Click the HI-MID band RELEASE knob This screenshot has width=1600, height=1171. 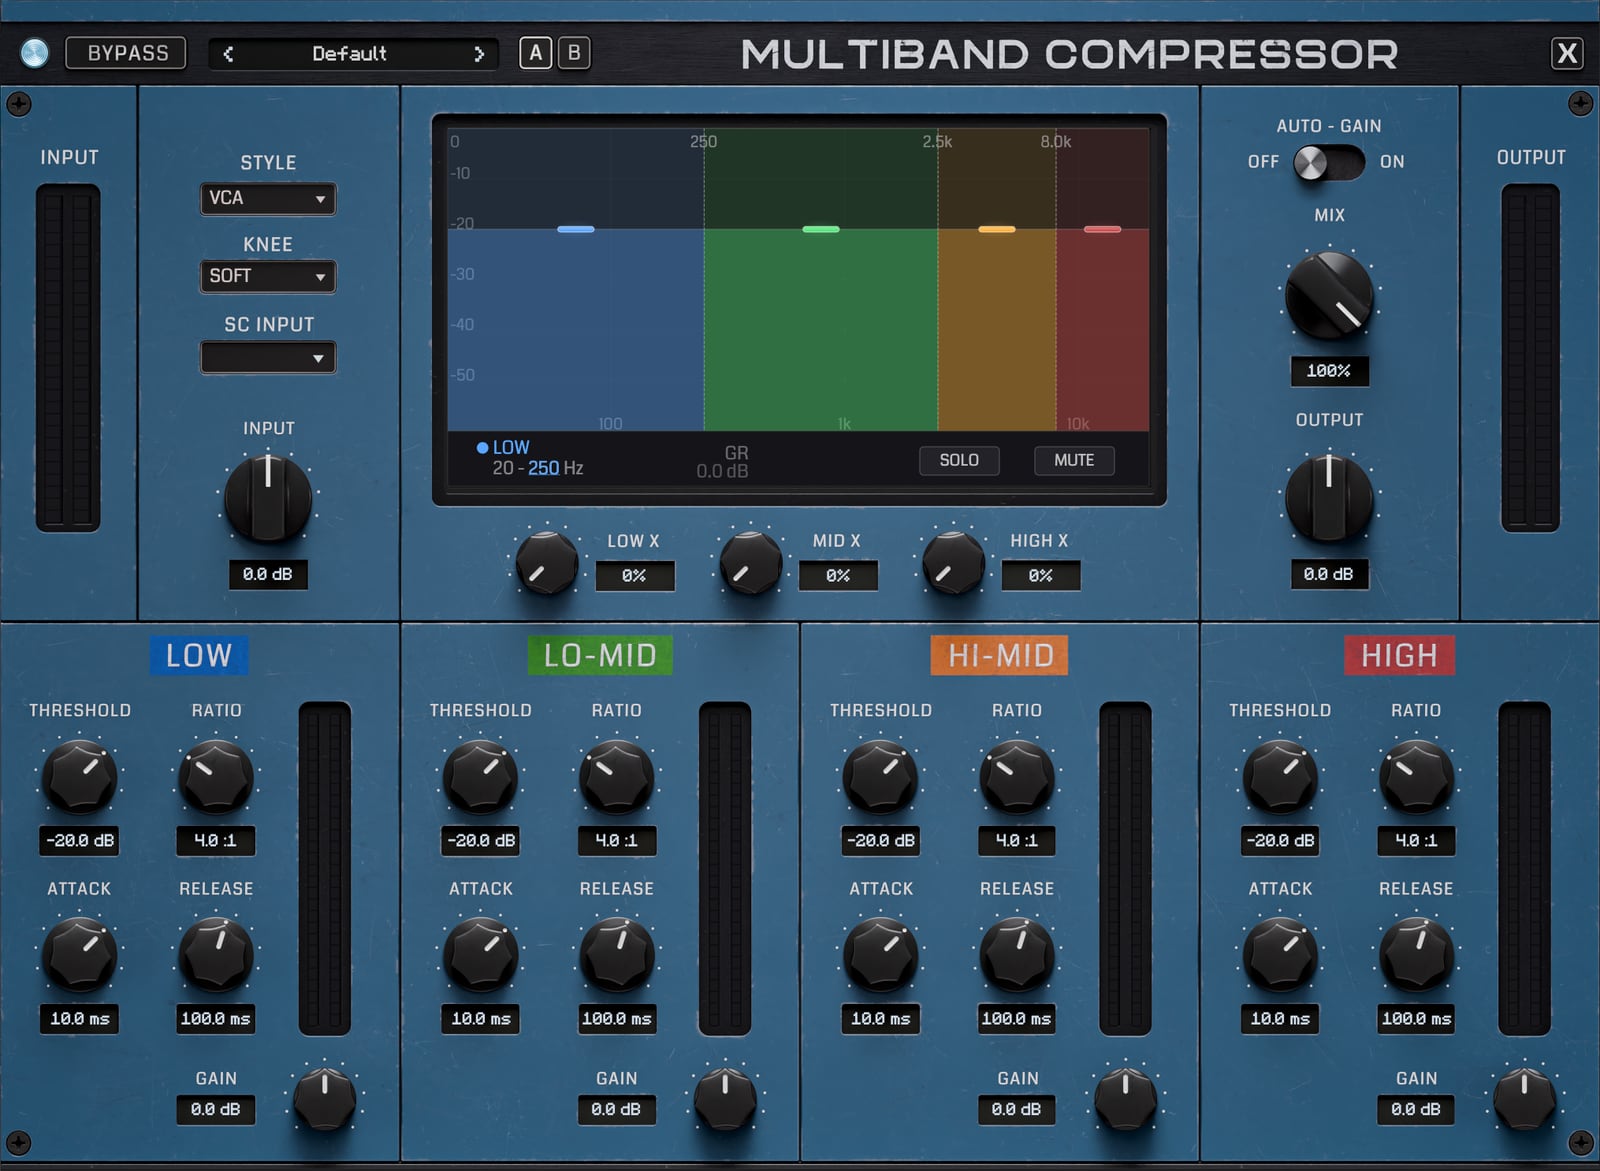coord(1017,955)
